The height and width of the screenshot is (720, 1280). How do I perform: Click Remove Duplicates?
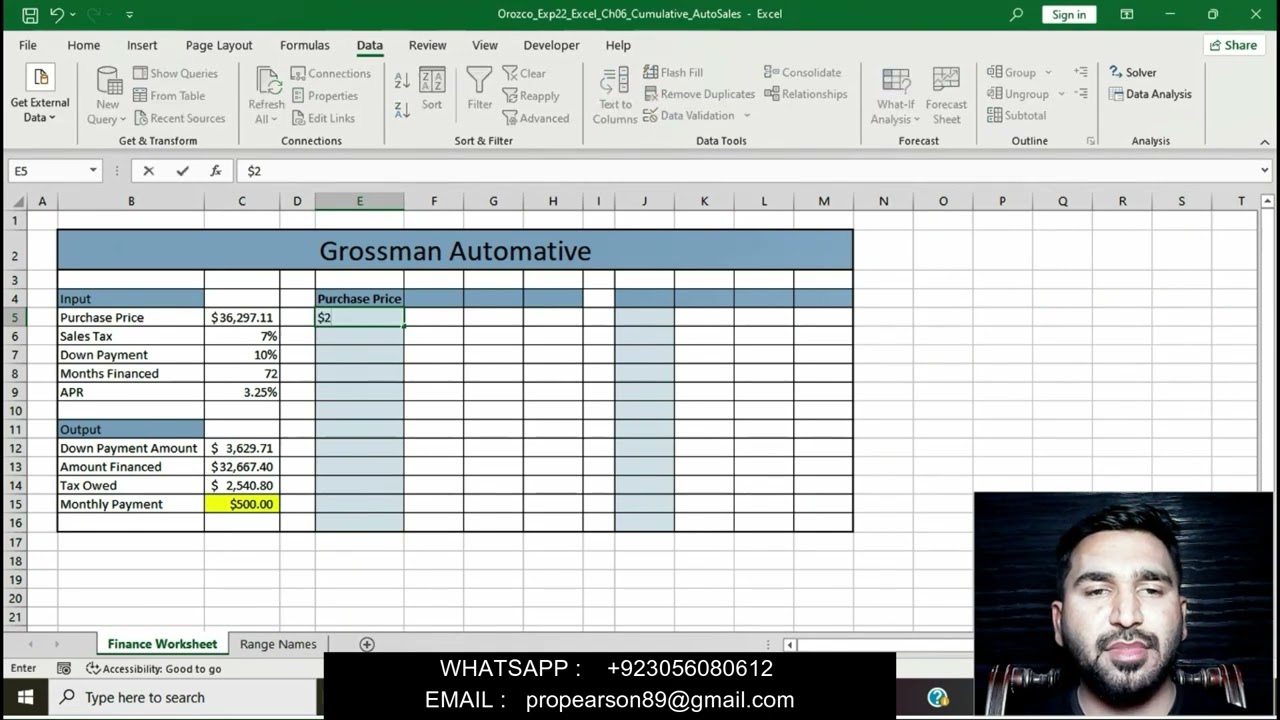[x=699, y=94]
